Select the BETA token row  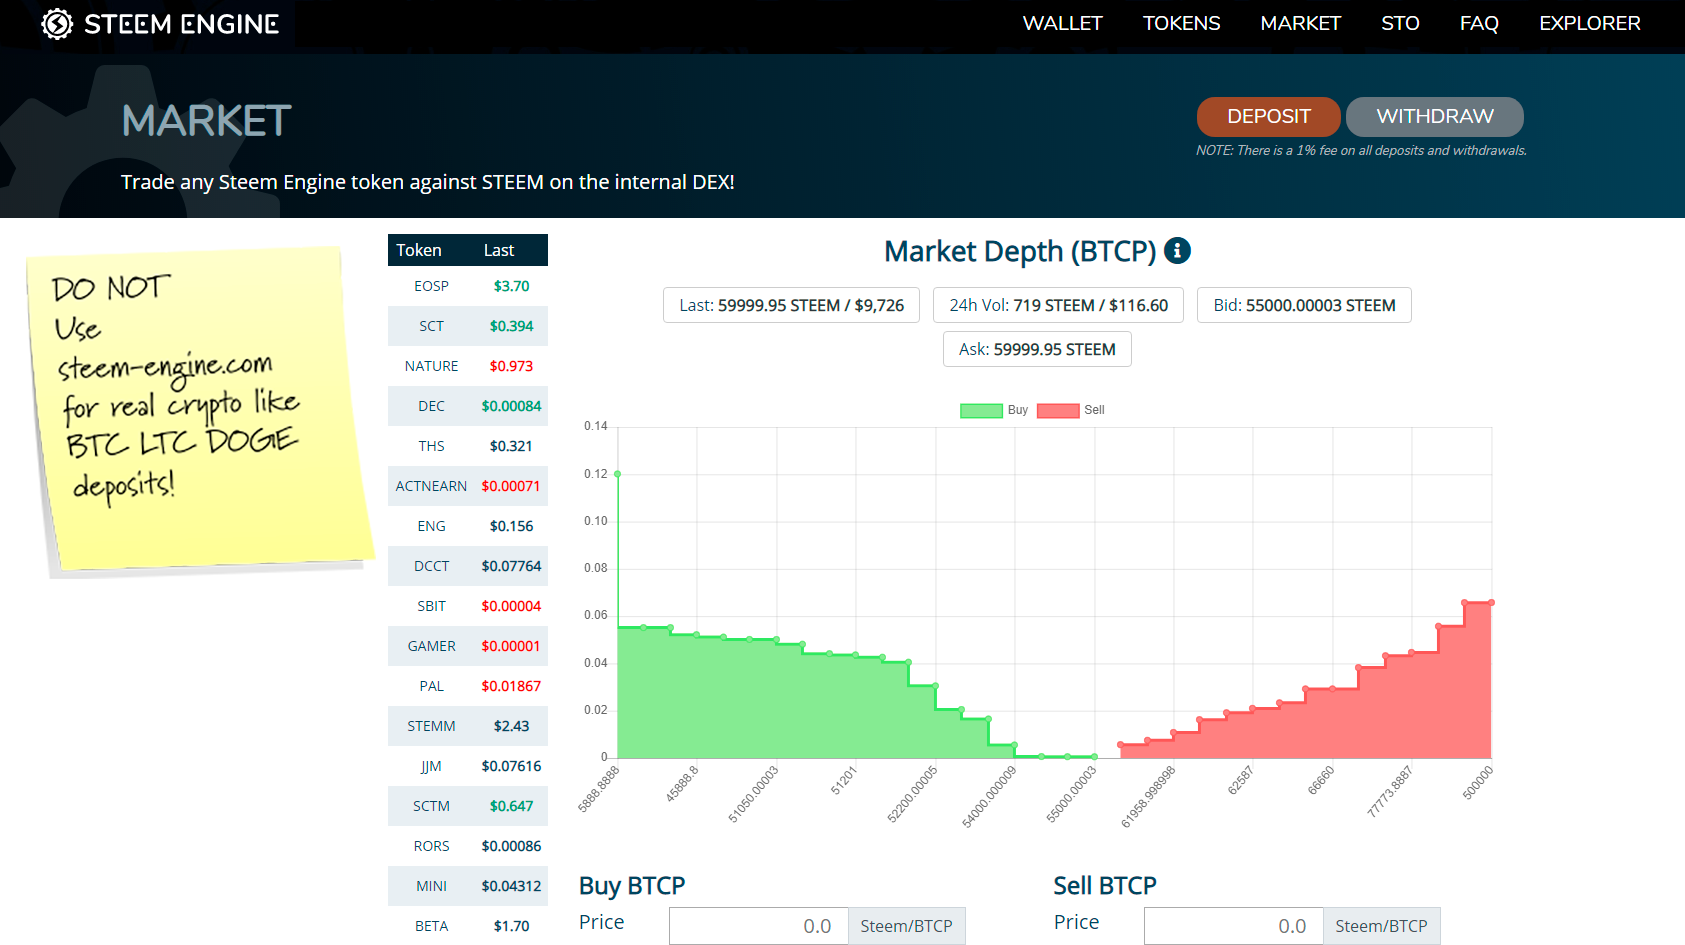pyautogui.click(x=468, y=926)
